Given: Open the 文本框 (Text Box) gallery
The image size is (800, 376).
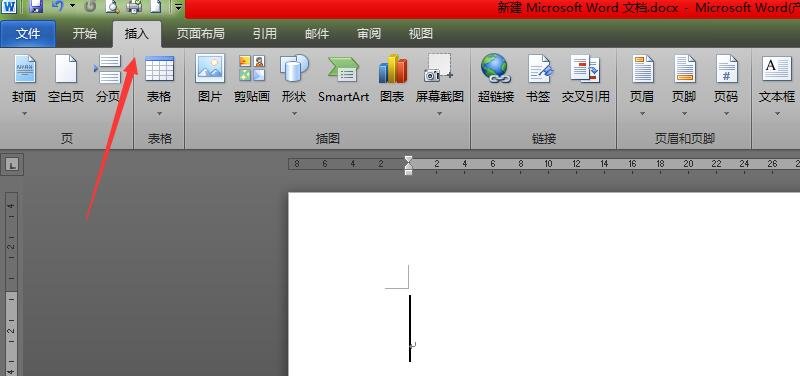Looking at the screenshot, I should click(777, 85).
